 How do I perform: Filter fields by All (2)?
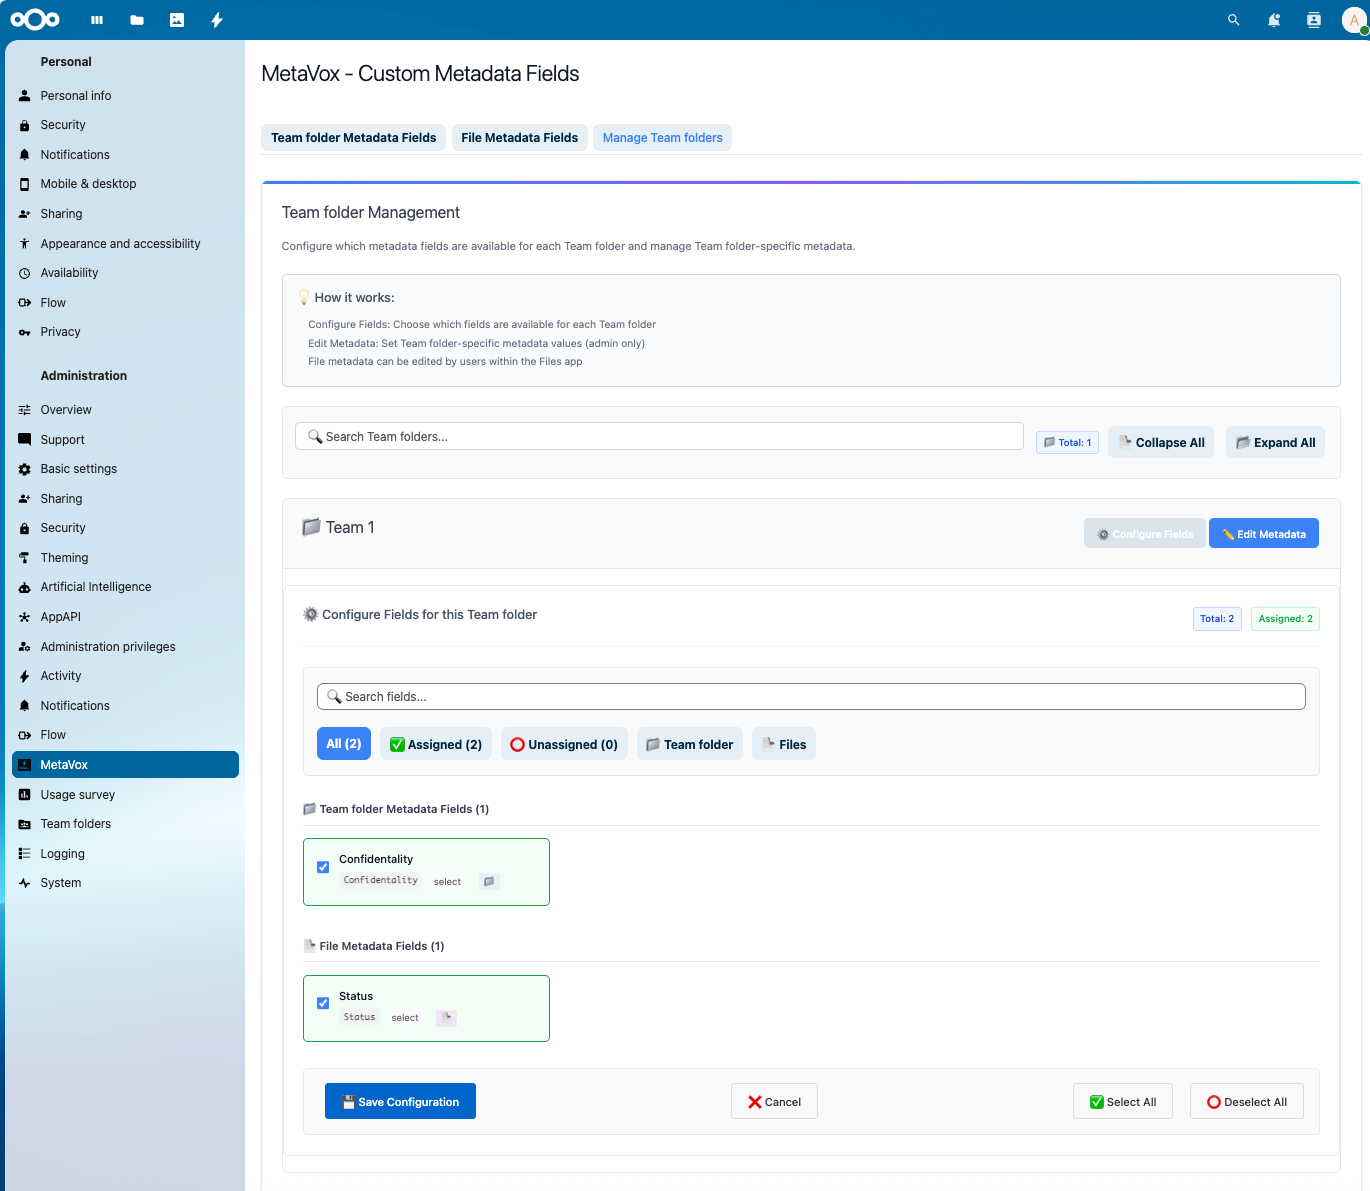pyautogui.click(x=344, y=744)
